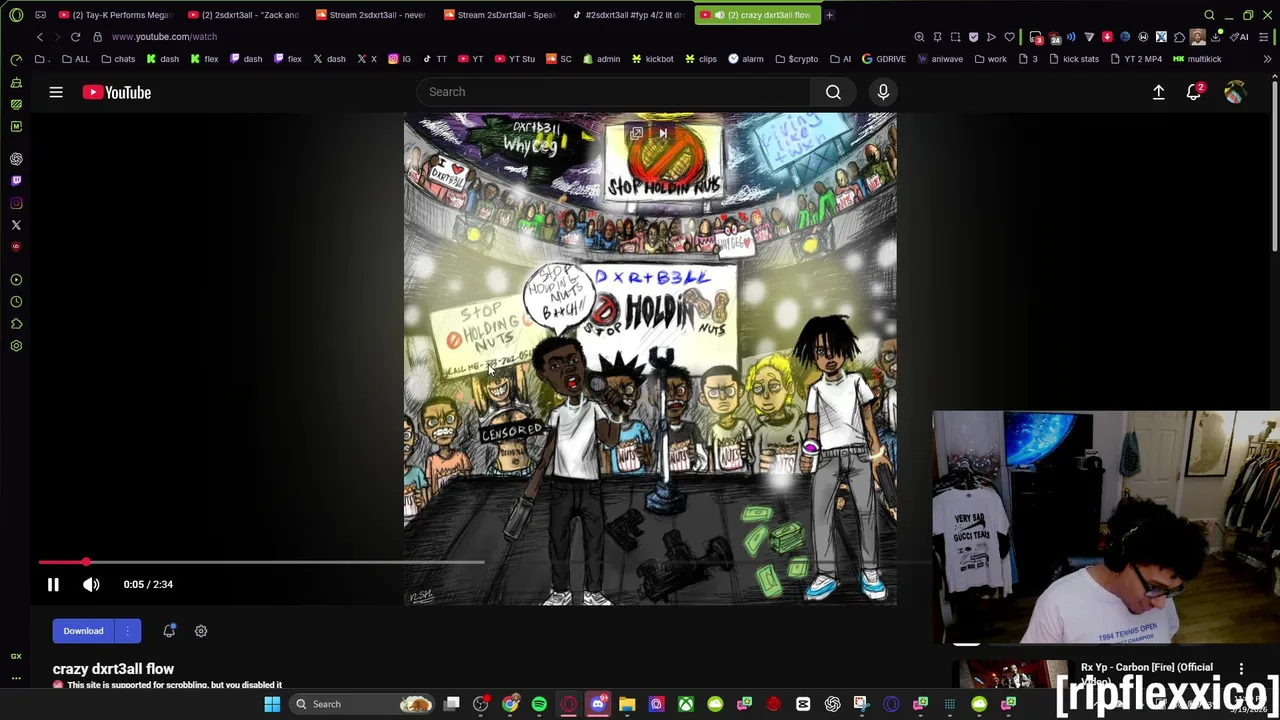Open Opera sidebar settings gear icon

[16, 346]
